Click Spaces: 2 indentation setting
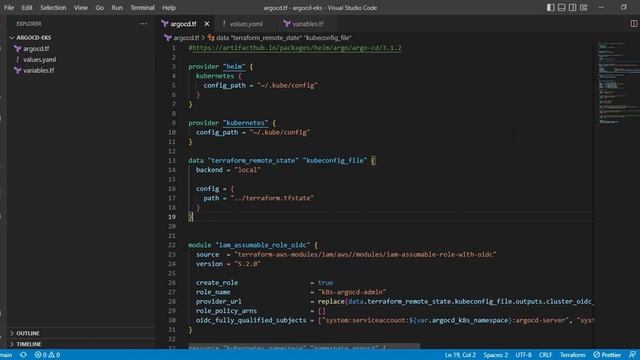The image size is (640, 360). (x=496, y=355)
